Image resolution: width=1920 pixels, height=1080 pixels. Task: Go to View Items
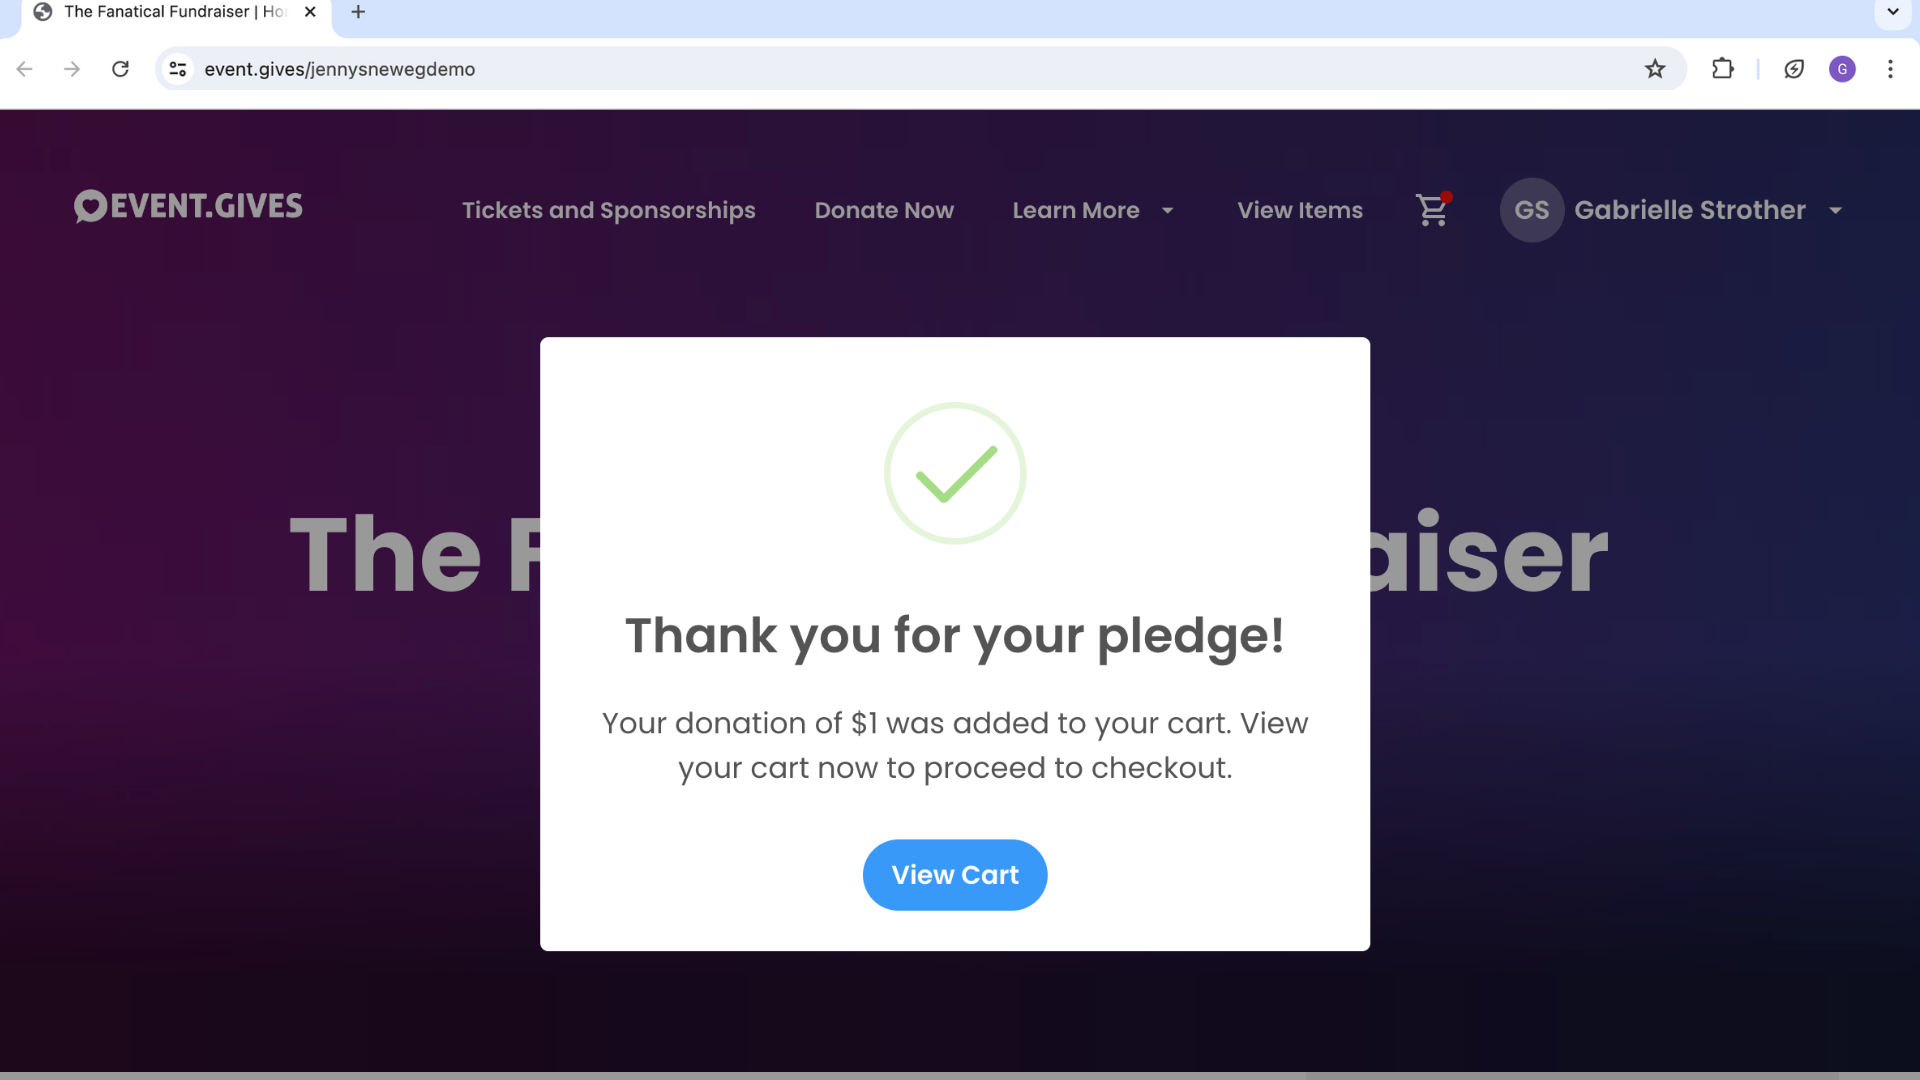coord(1300,210)
